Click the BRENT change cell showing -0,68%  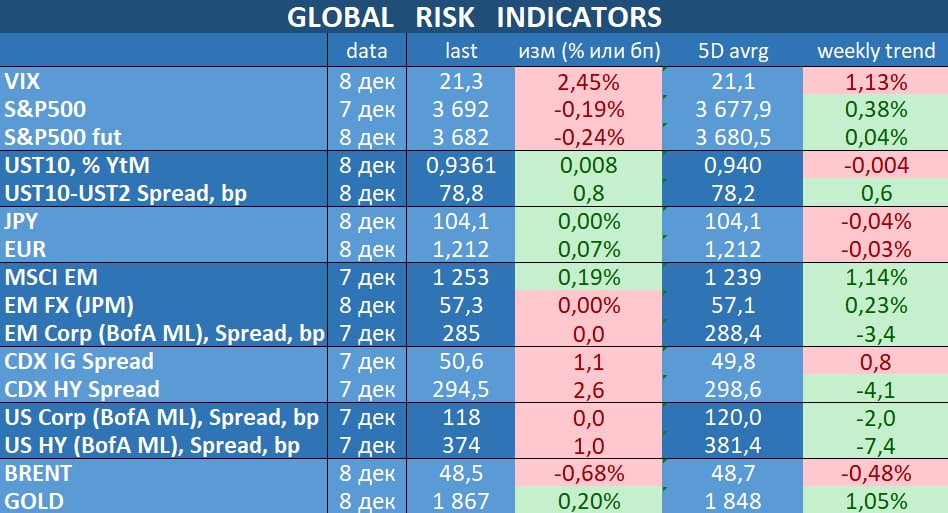point(589,473)
